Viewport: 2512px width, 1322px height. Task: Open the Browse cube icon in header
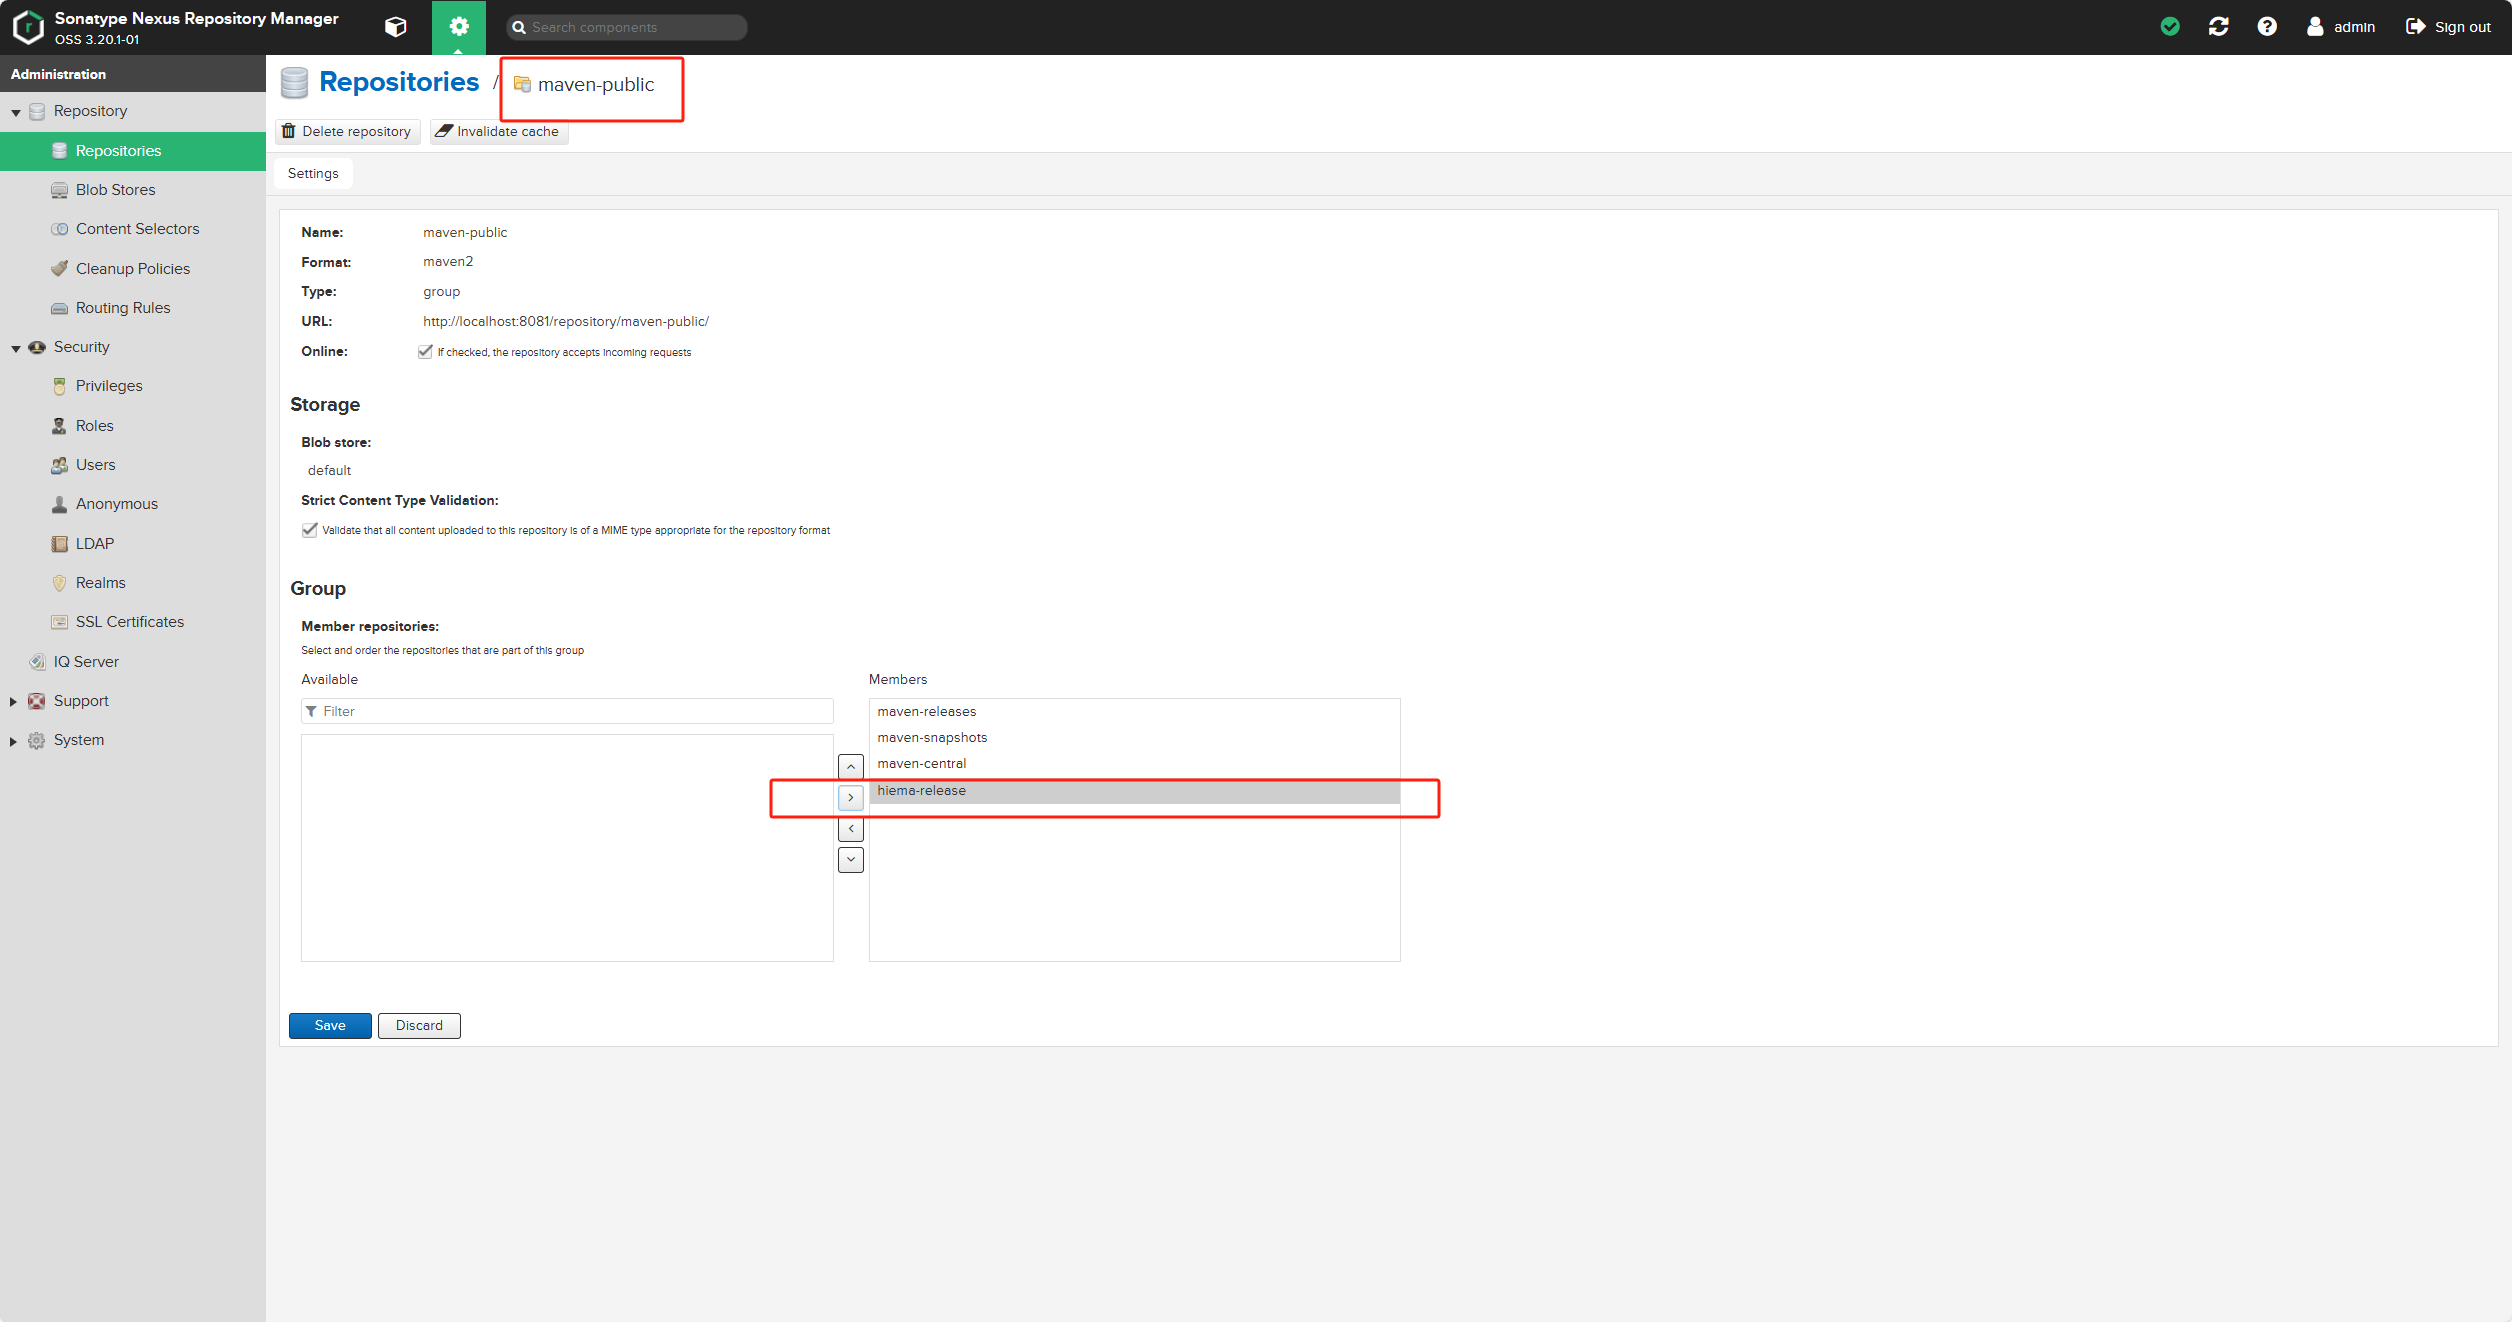point(396,27)
